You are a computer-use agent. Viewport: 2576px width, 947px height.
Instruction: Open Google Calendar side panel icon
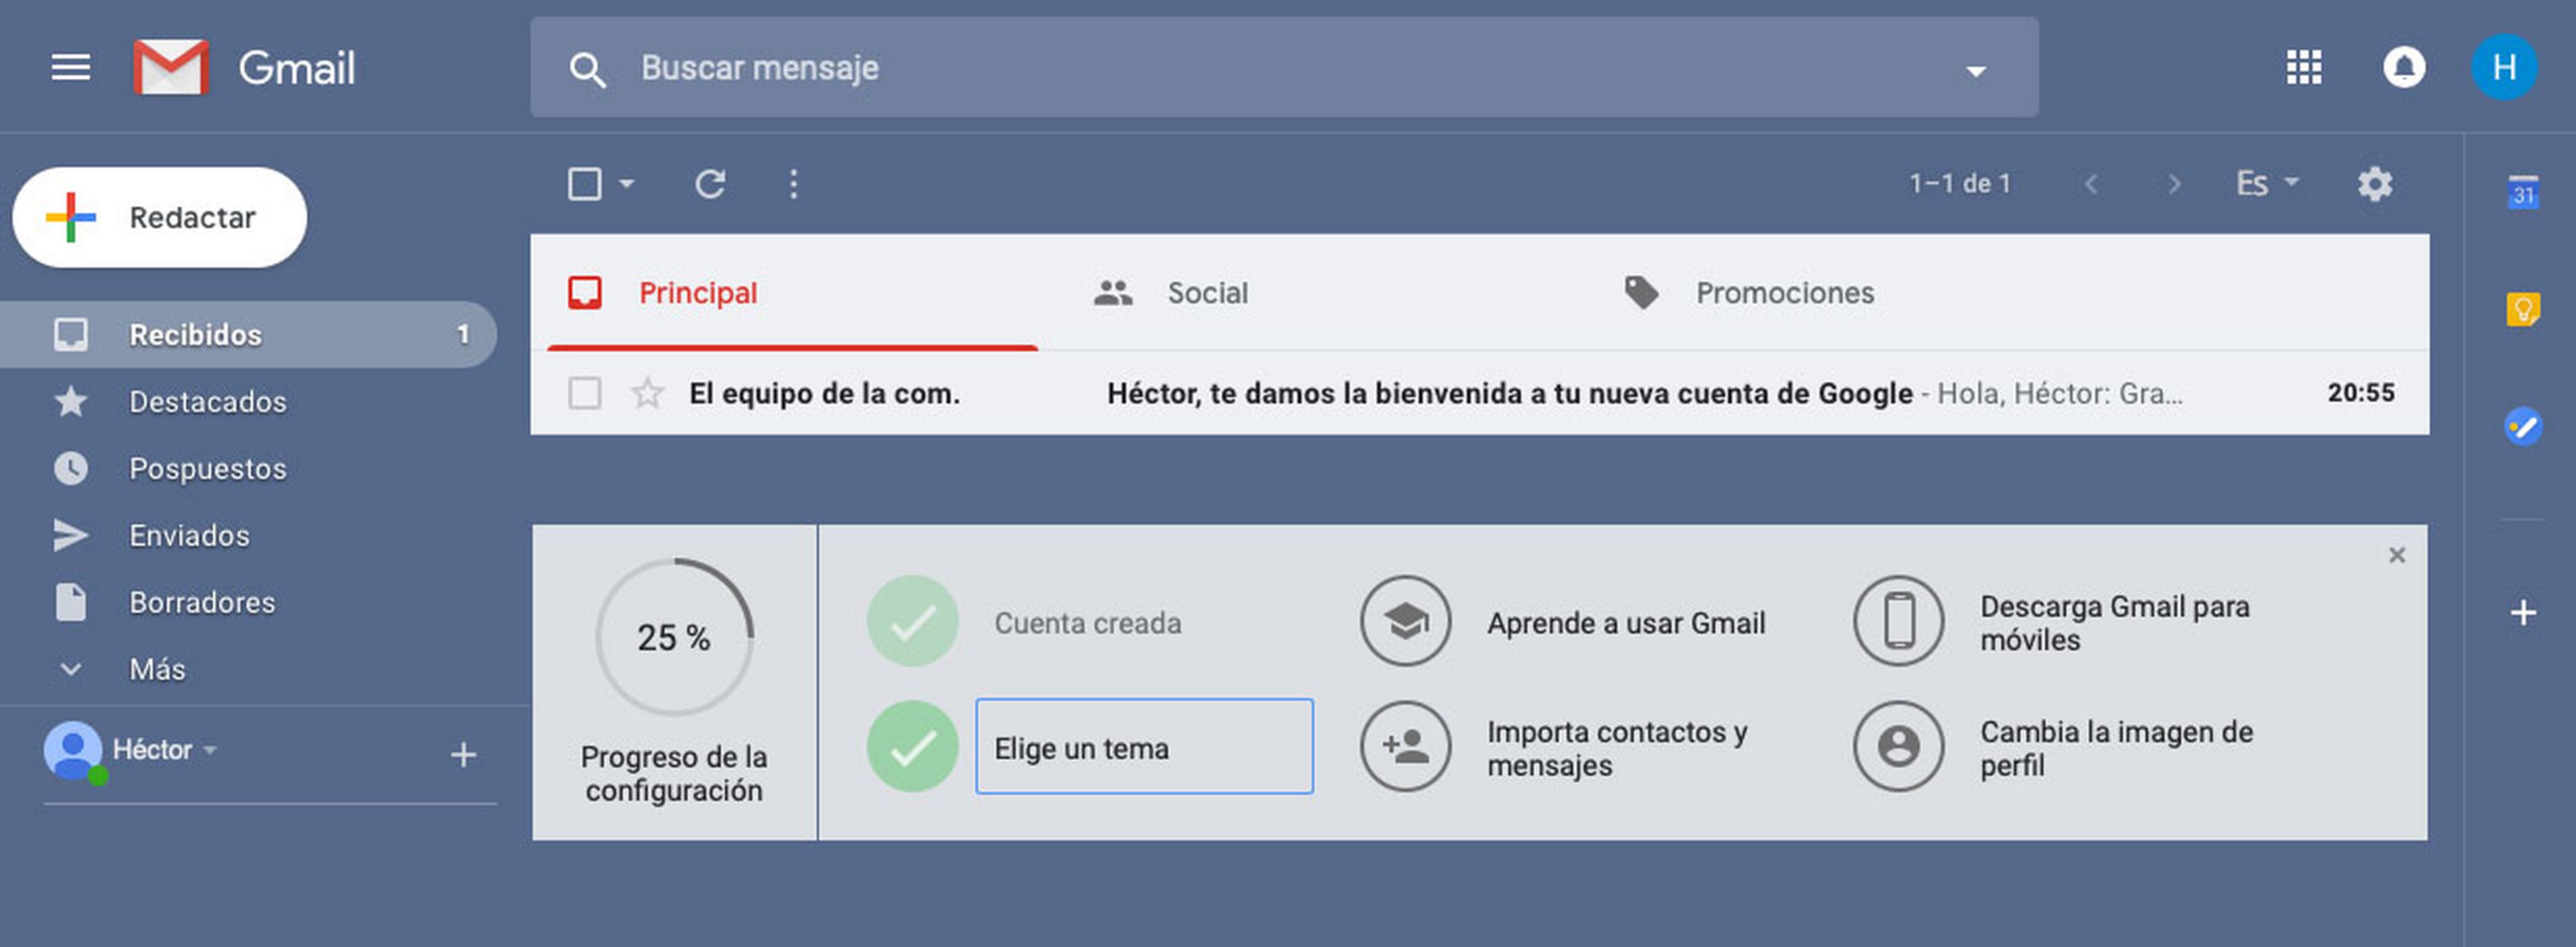[2522, 191]
